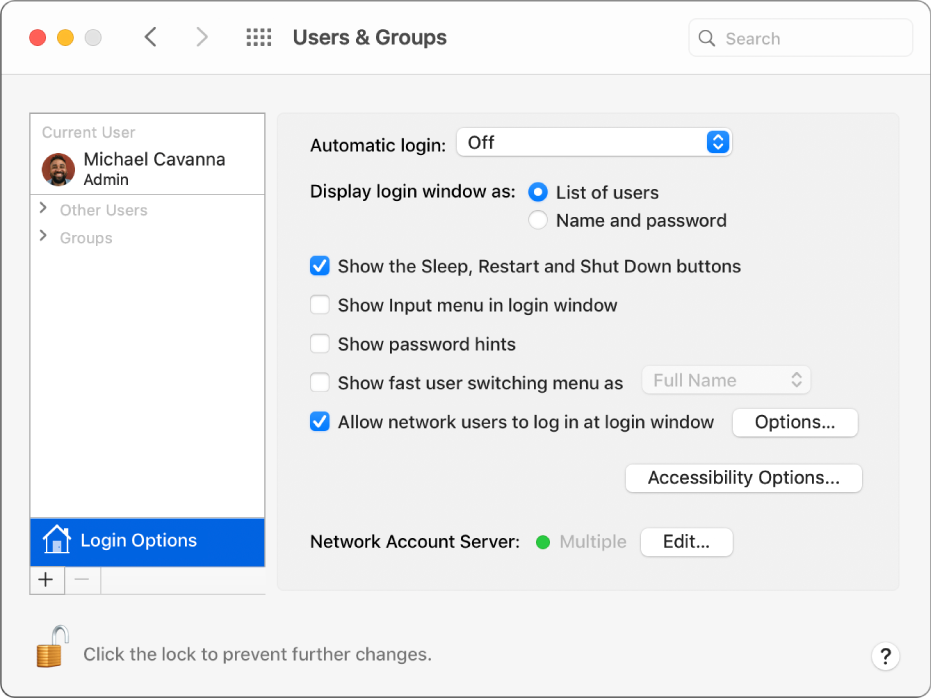Click the home icon beside Login Options
Screen dimensions: 931x700
tap(57, 540)
